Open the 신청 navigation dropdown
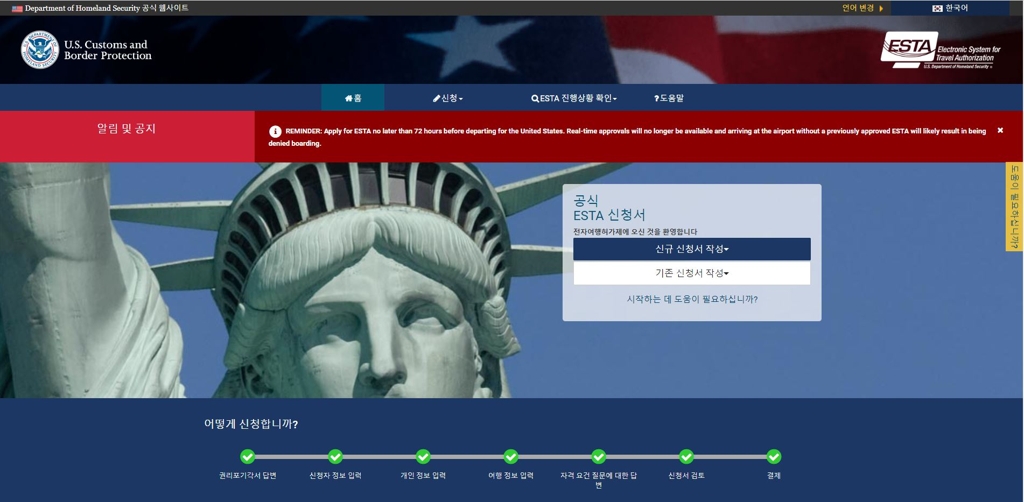The height and width of the screenshot is (502, 1024). (x=448, y=98)
